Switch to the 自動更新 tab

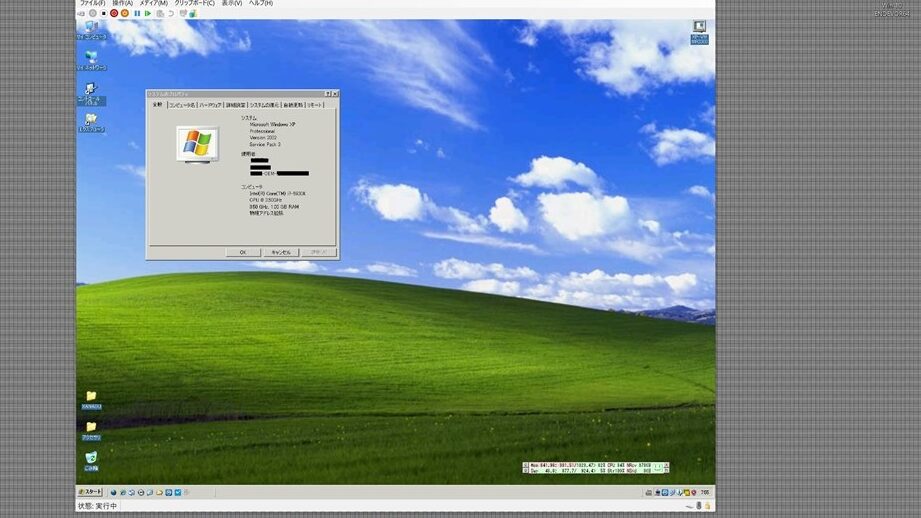tap(293, 105)
